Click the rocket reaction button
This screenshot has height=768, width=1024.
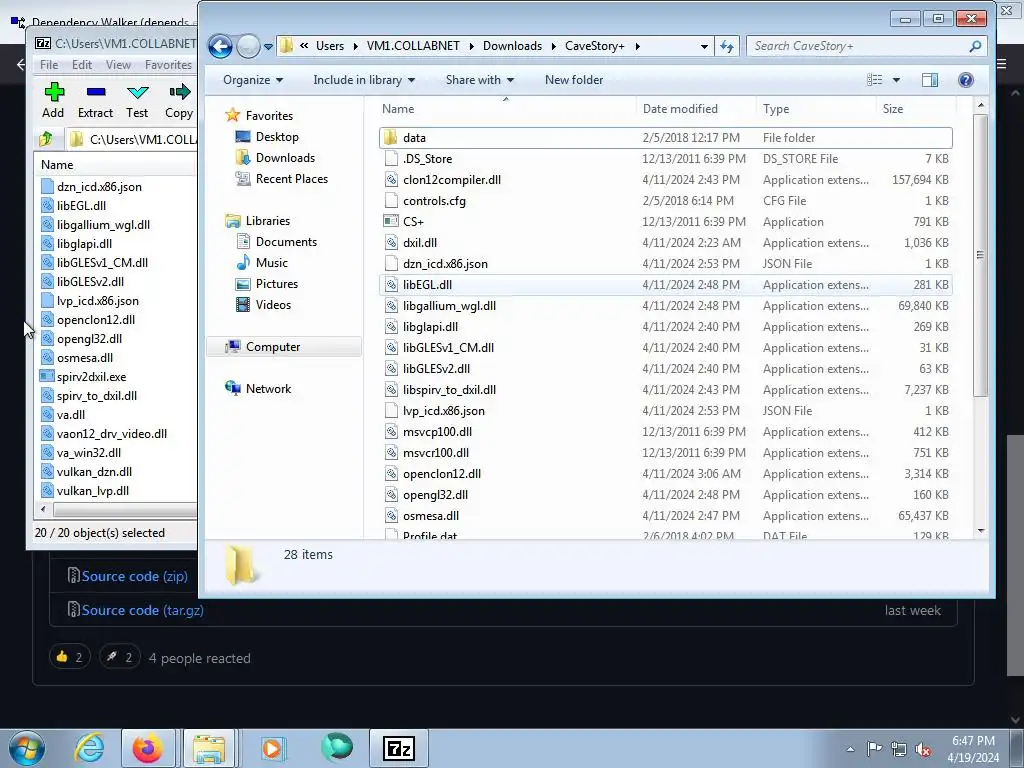coord(120,657)
